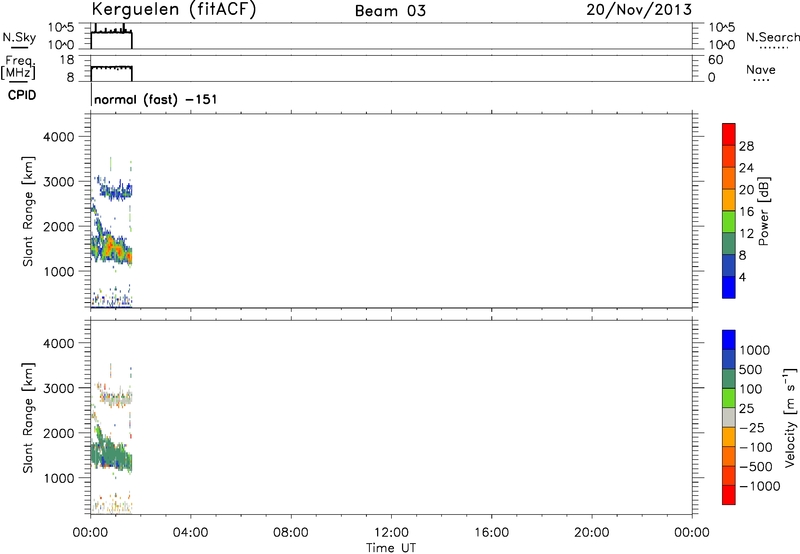800x554 pixels.
Task: Click the 28 label on Power colorbar
Action: pos(746,146)
